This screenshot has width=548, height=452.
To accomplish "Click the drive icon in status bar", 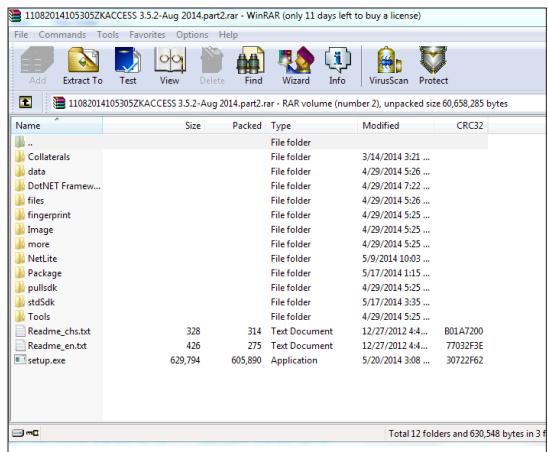I will pos(18,433).
